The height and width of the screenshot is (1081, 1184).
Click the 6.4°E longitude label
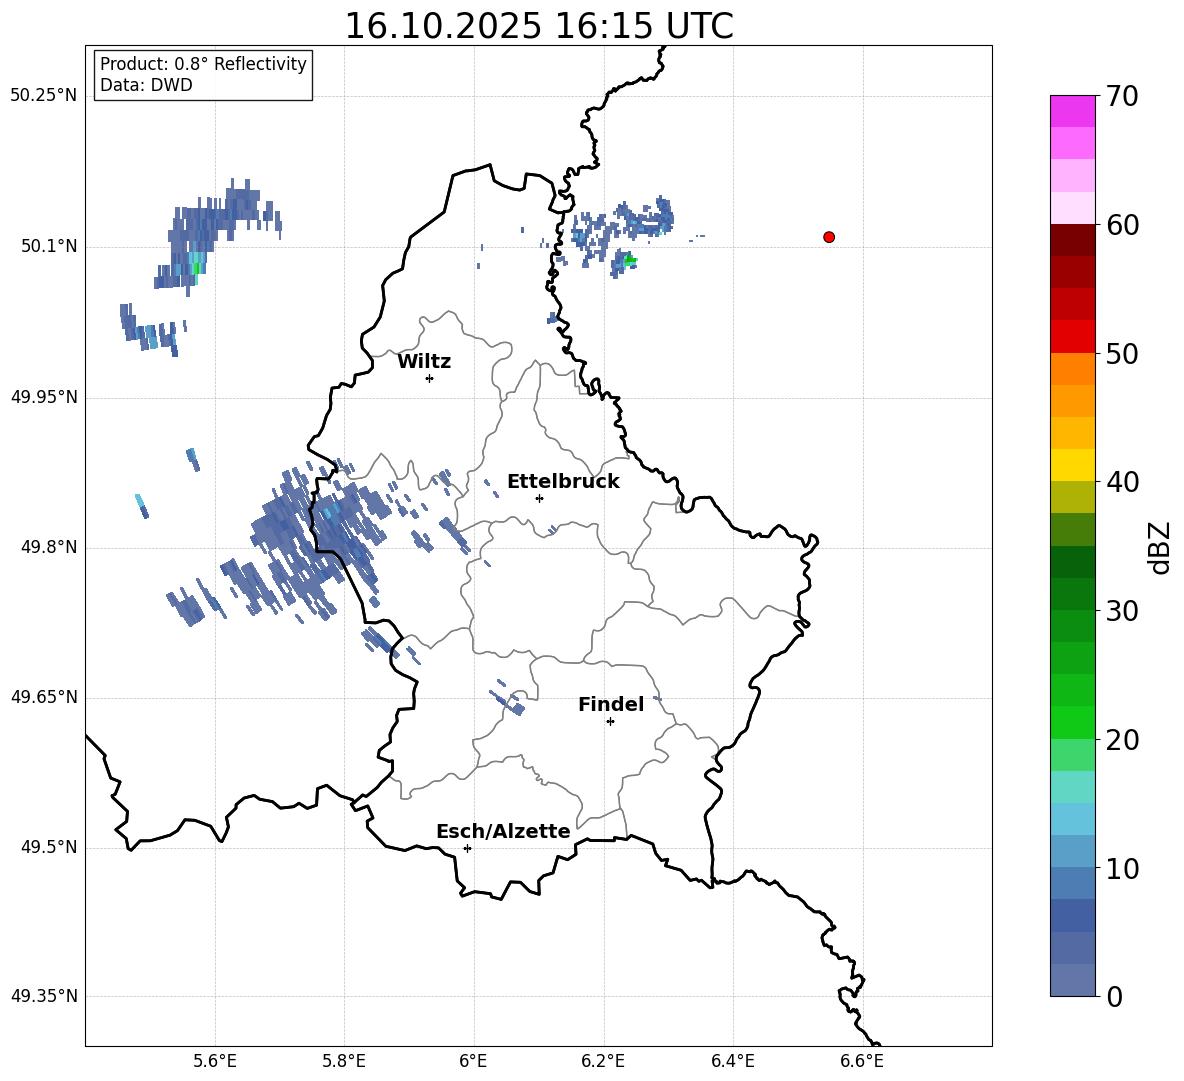(x=732, y=1061)
